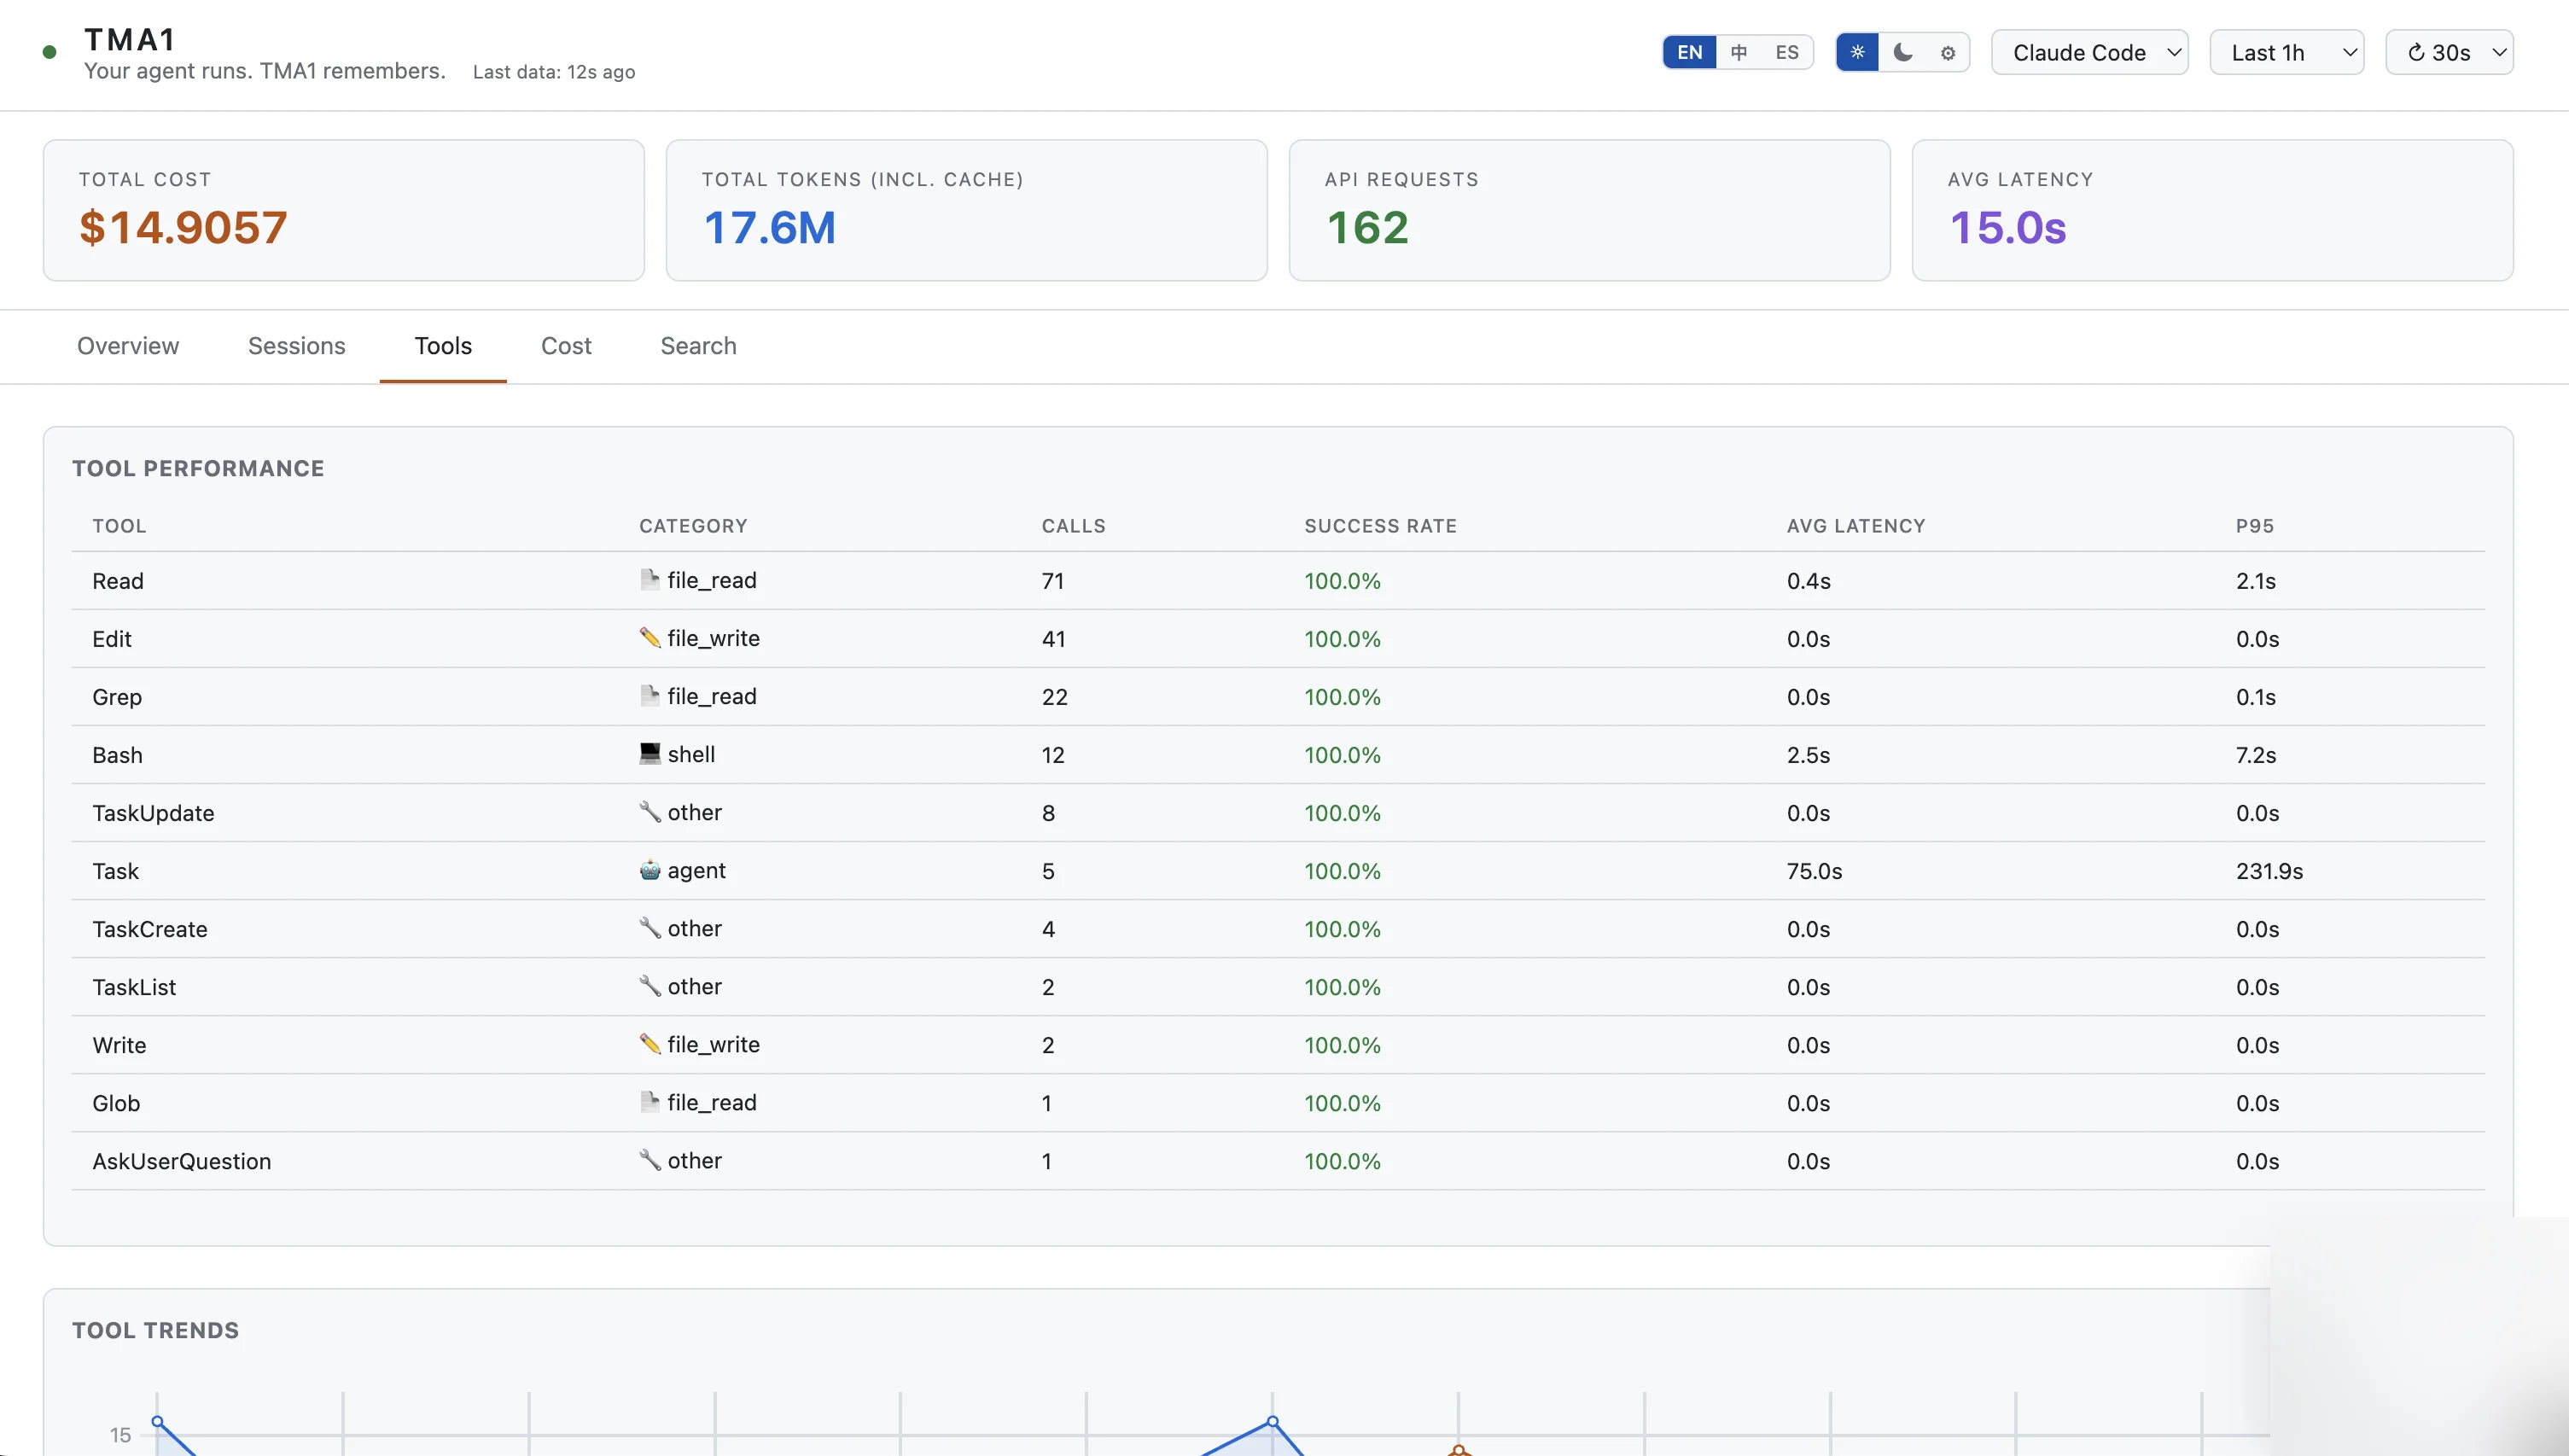Image resolution: width=2569 pixels, height=1456 pixels.
Task: Navigate to Overview
Action: 127,346
